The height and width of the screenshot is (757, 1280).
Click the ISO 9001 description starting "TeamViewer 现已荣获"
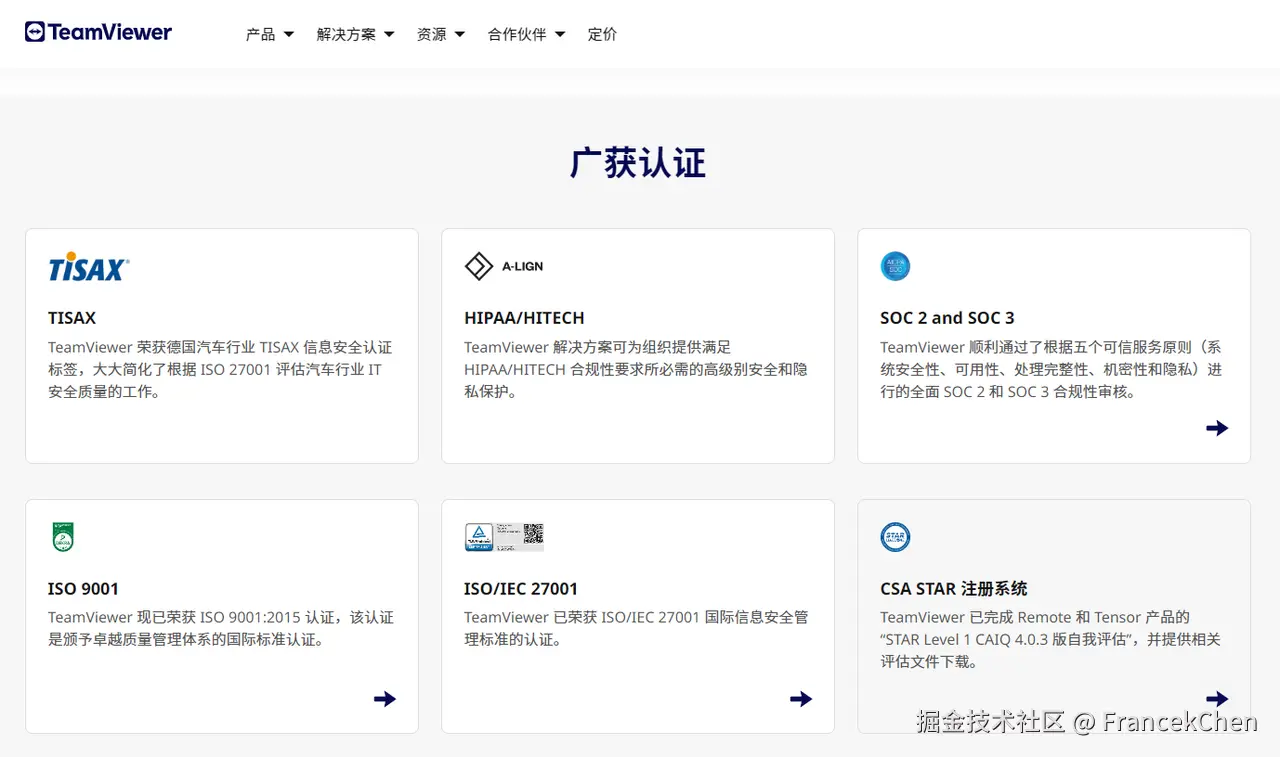(221, 628)
